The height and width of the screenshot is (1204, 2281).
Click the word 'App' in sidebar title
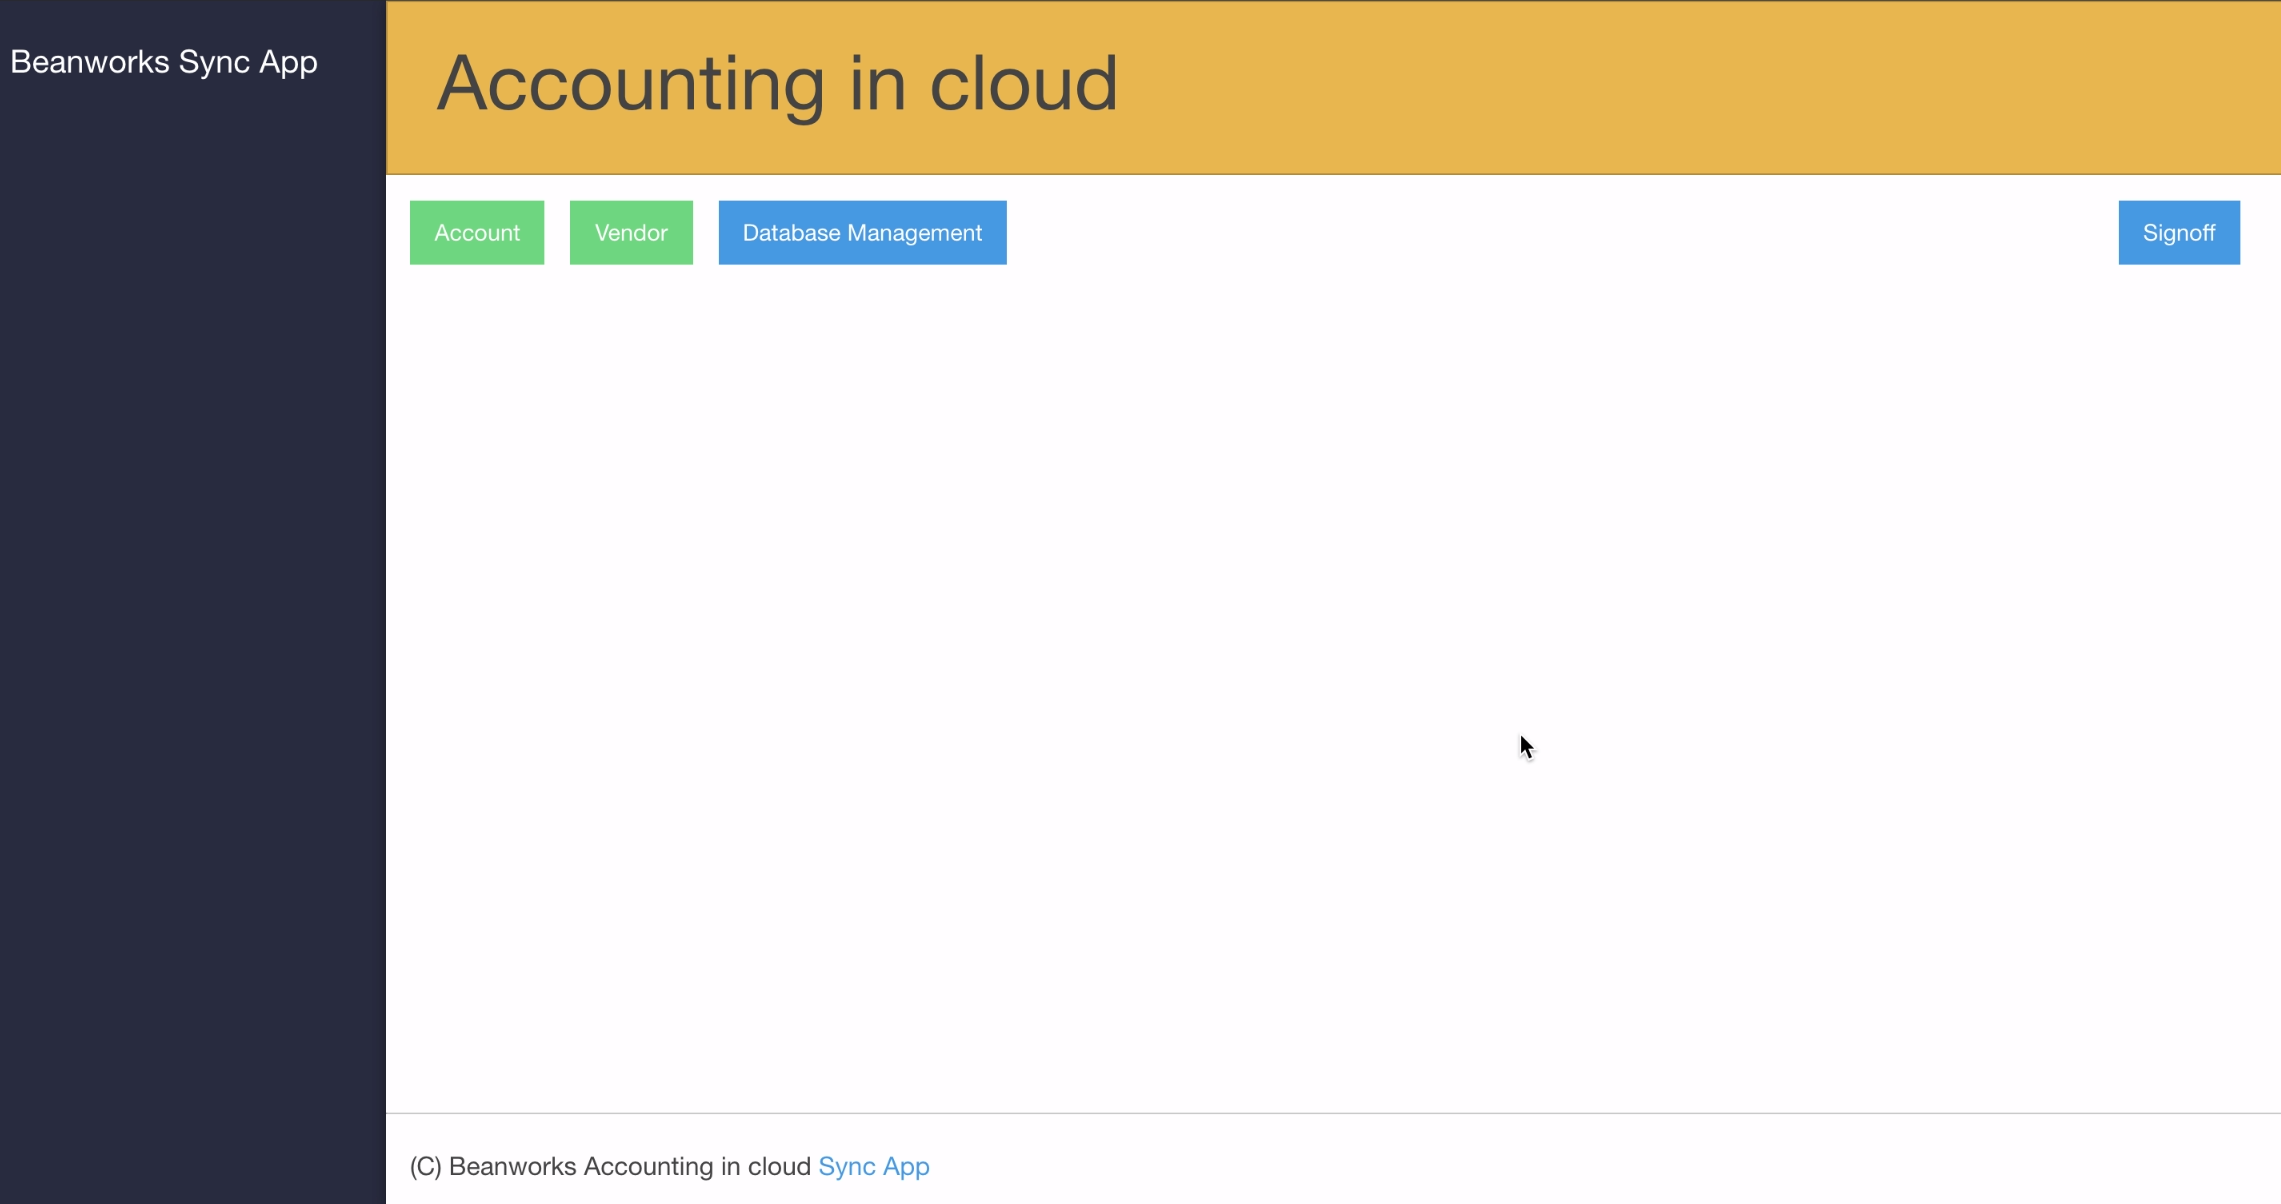tap(288, 63)
